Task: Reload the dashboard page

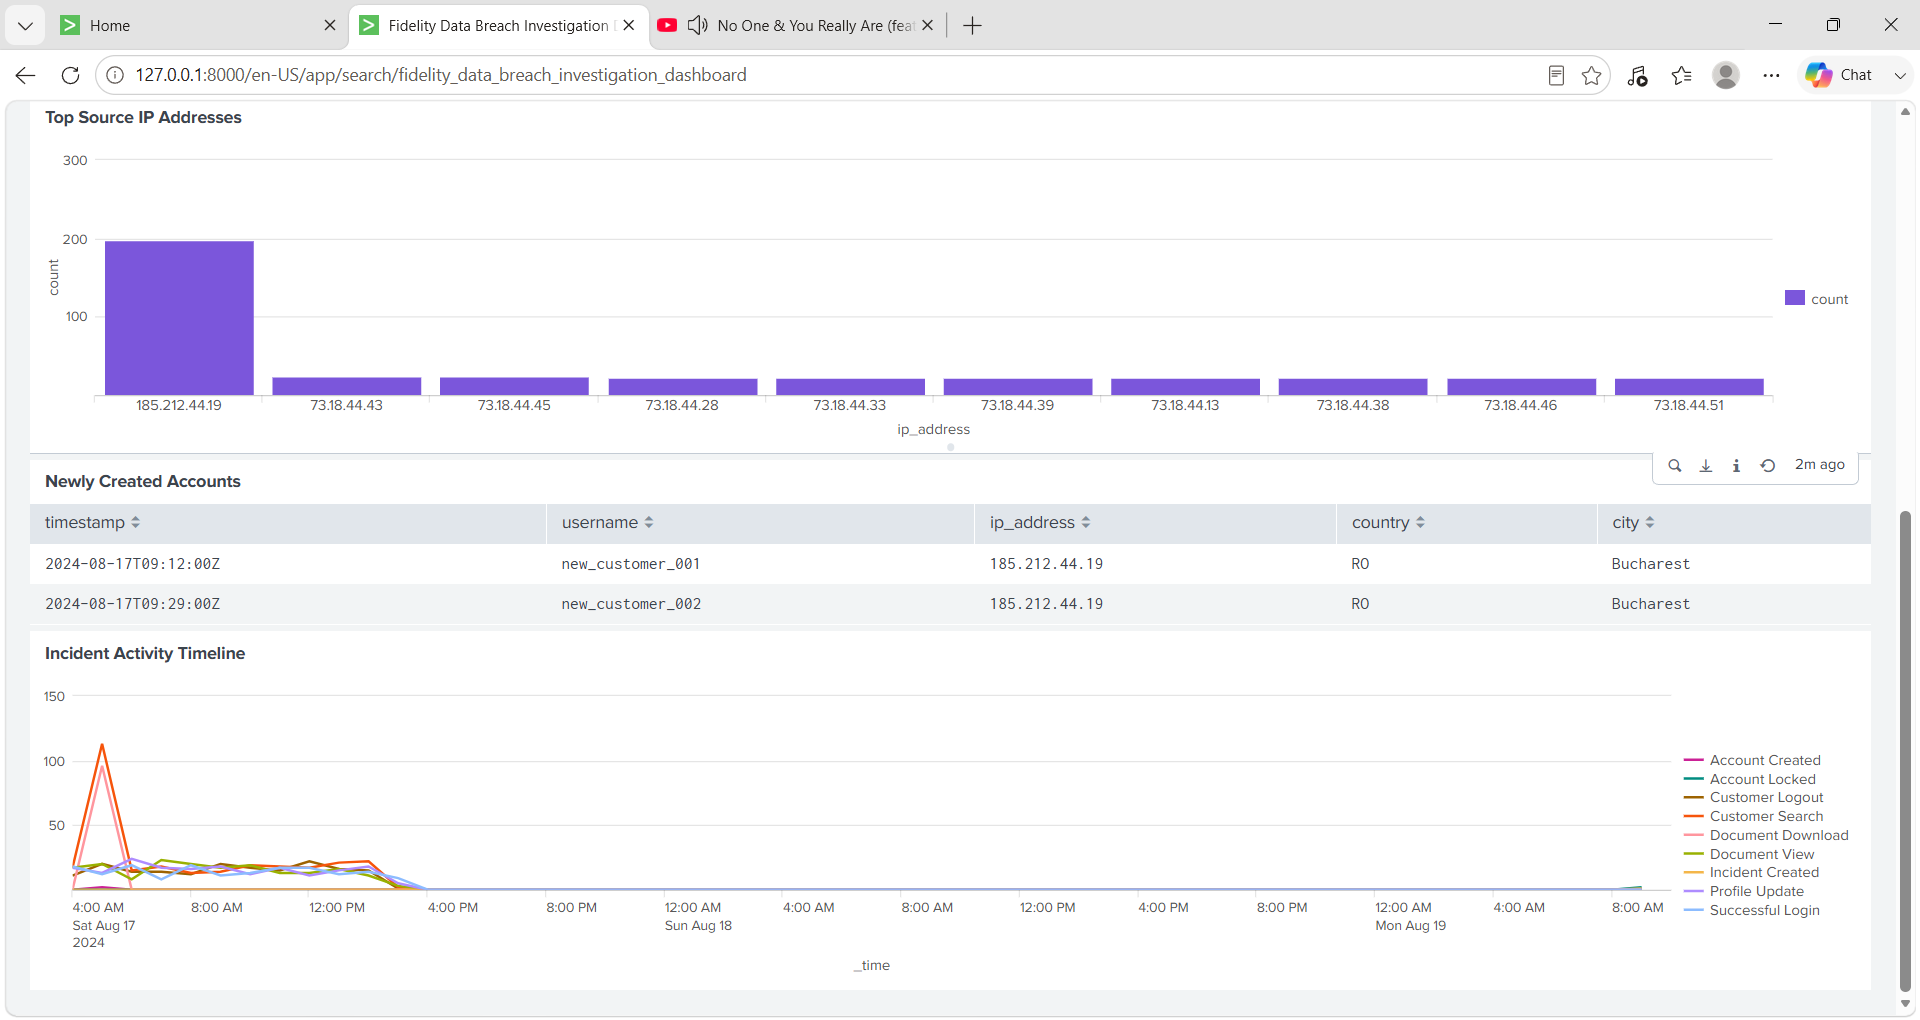Action: coord(70,75)
